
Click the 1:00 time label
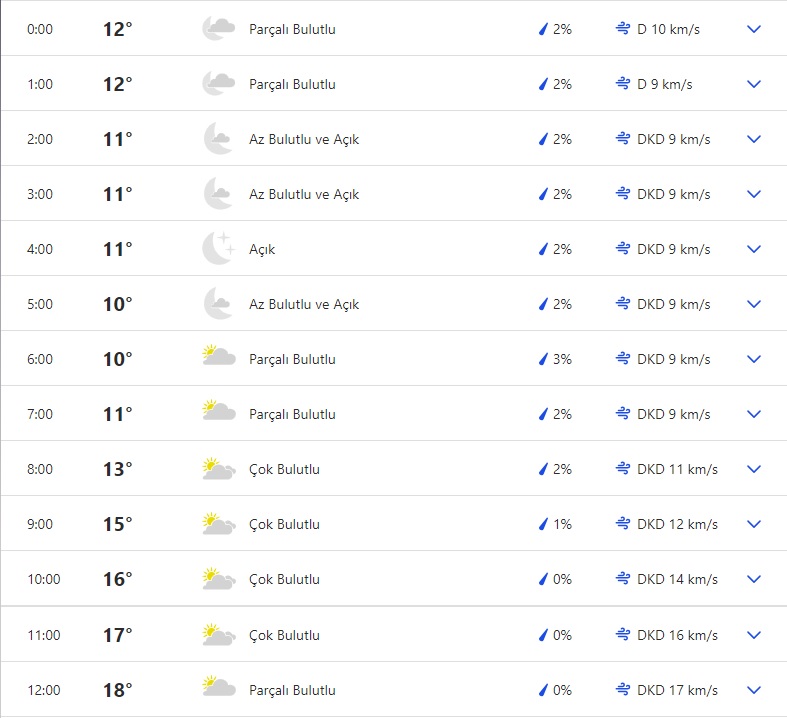pos(40,84)
